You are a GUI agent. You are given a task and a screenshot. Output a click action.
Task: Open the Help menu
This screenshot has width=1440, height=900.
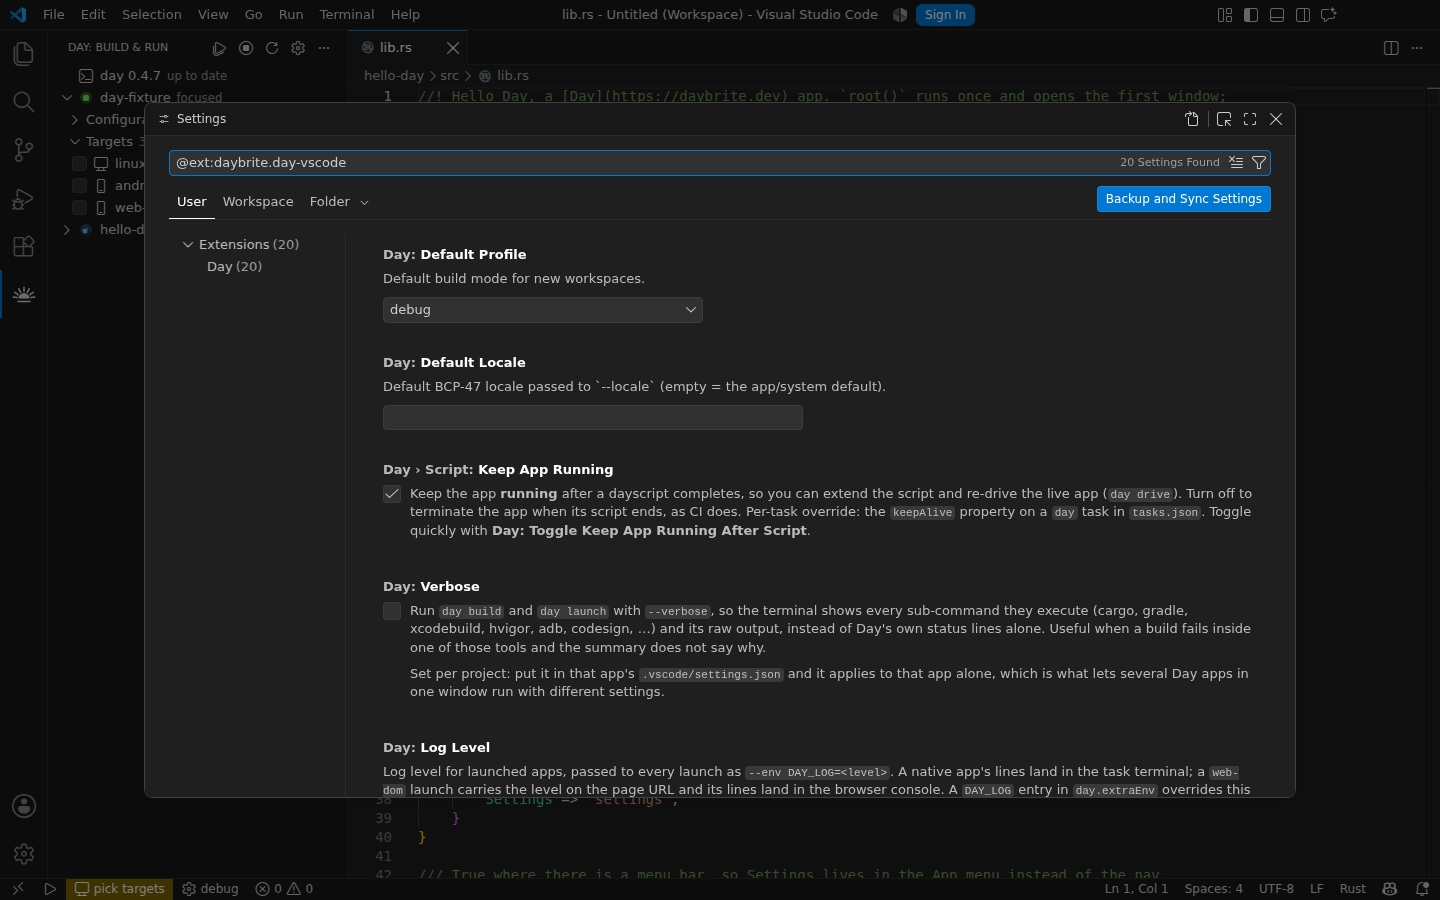pyautogui.click(x=405, y=15)
